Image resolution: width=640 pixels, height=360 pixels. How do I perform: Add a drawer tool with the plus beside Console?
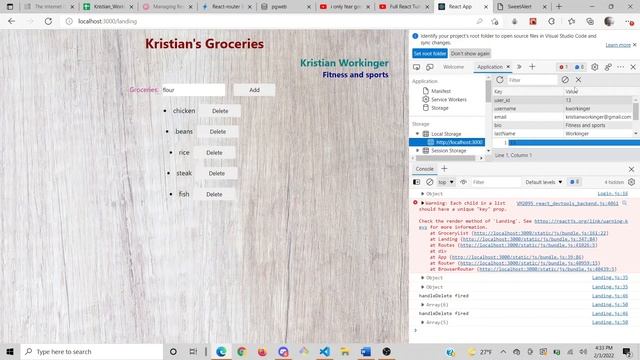pos(444,169)
